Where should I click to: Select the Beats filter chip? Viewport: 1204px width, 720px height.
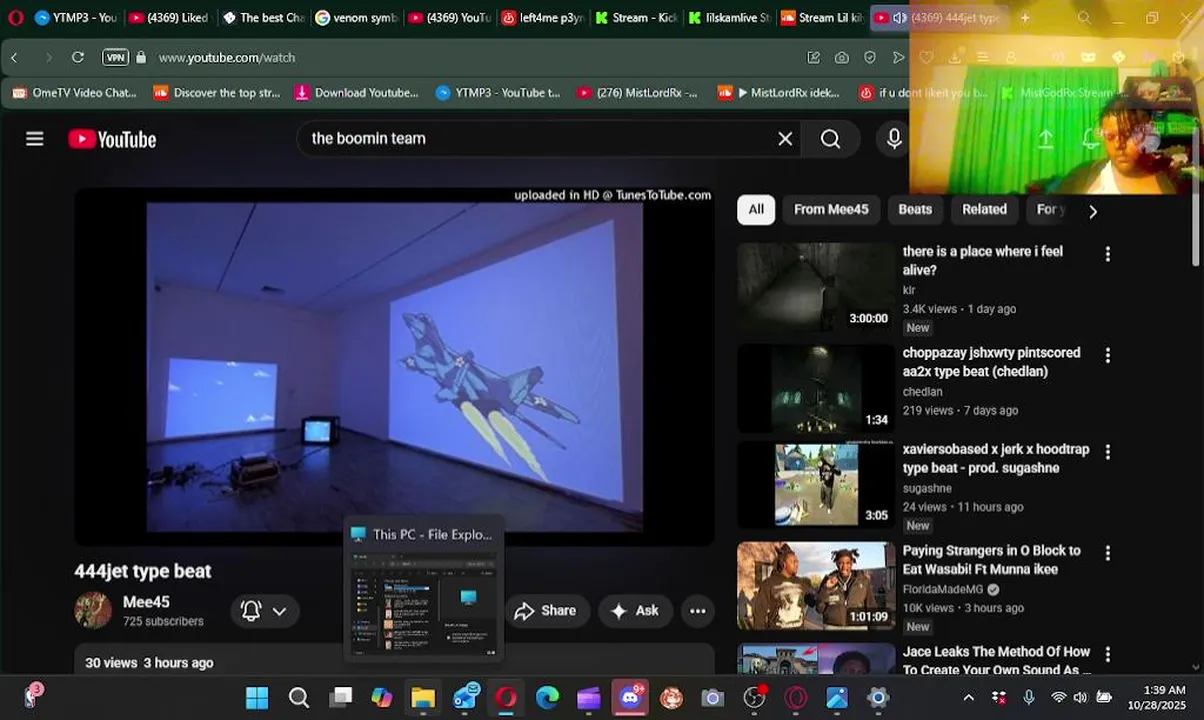pyautogui.click(x=915, y=210)
